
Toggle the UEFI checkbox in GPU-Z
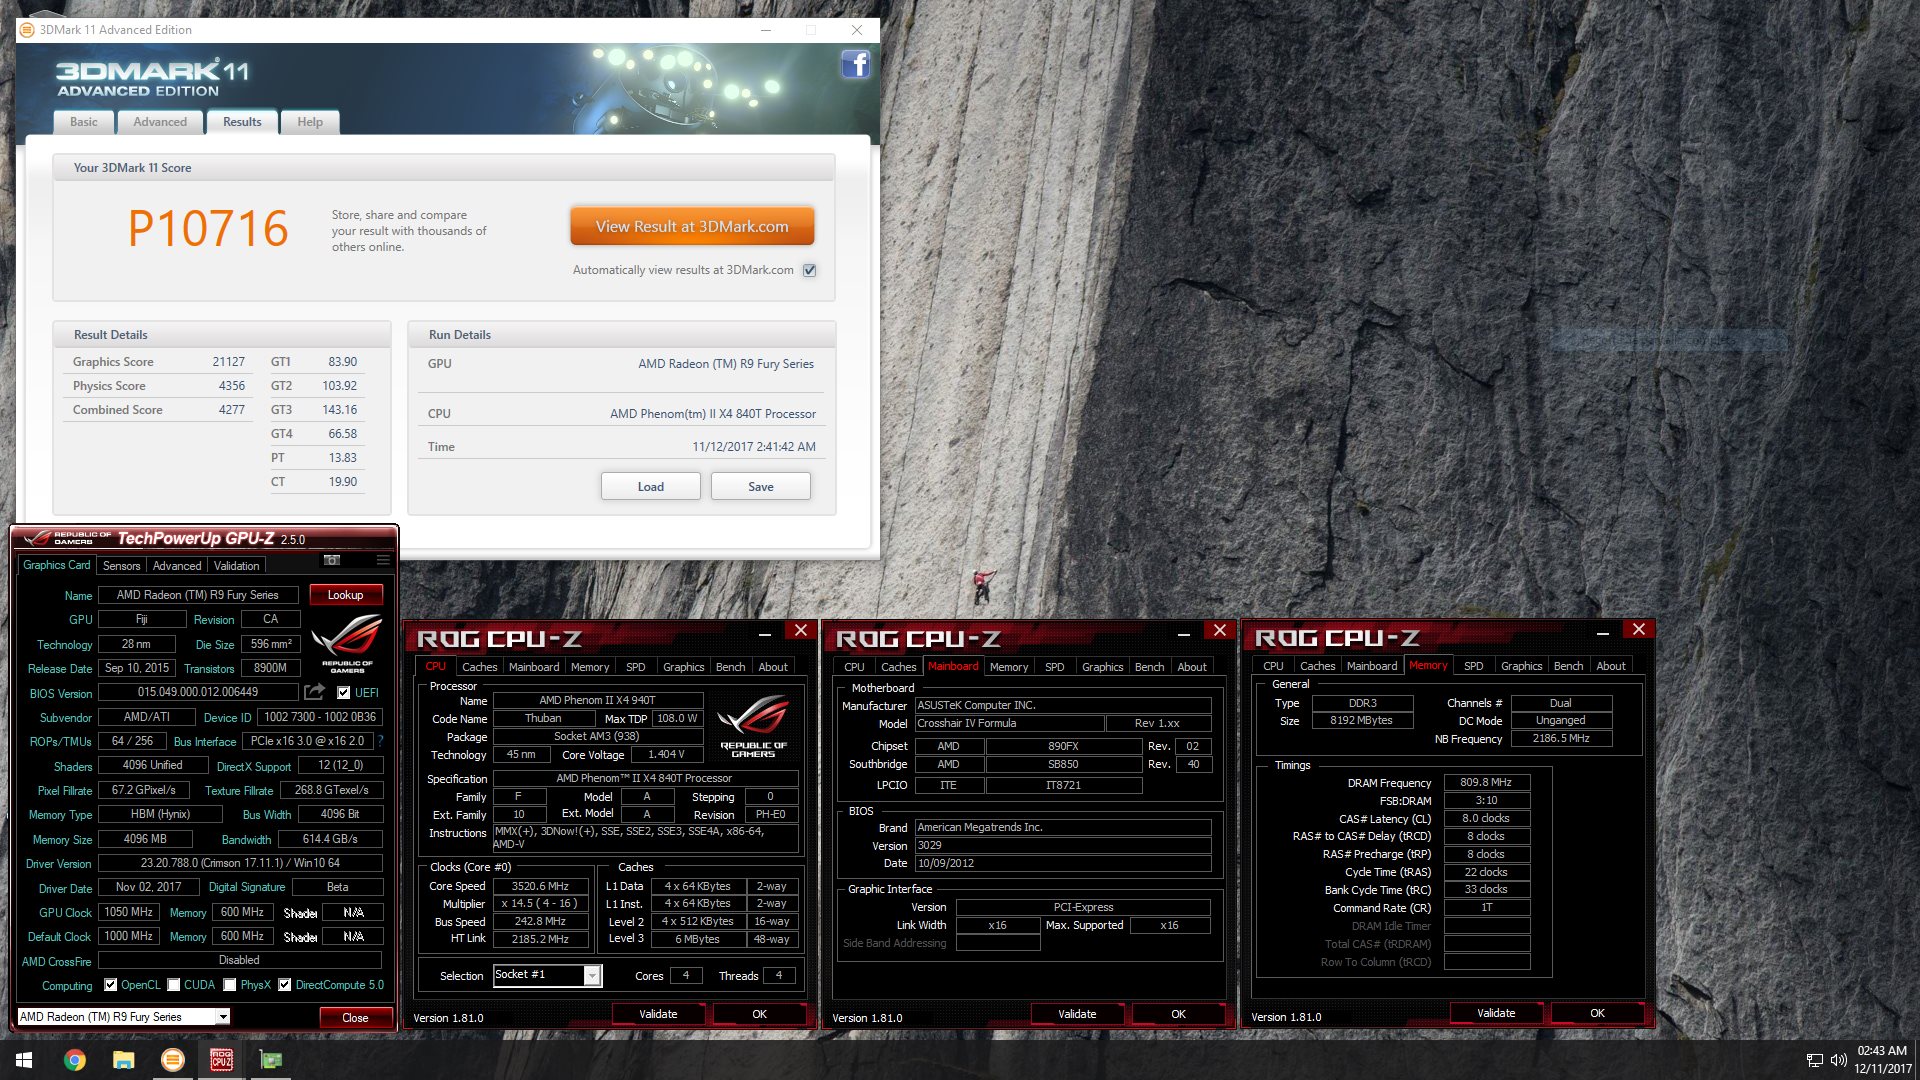tap(344, 692)
